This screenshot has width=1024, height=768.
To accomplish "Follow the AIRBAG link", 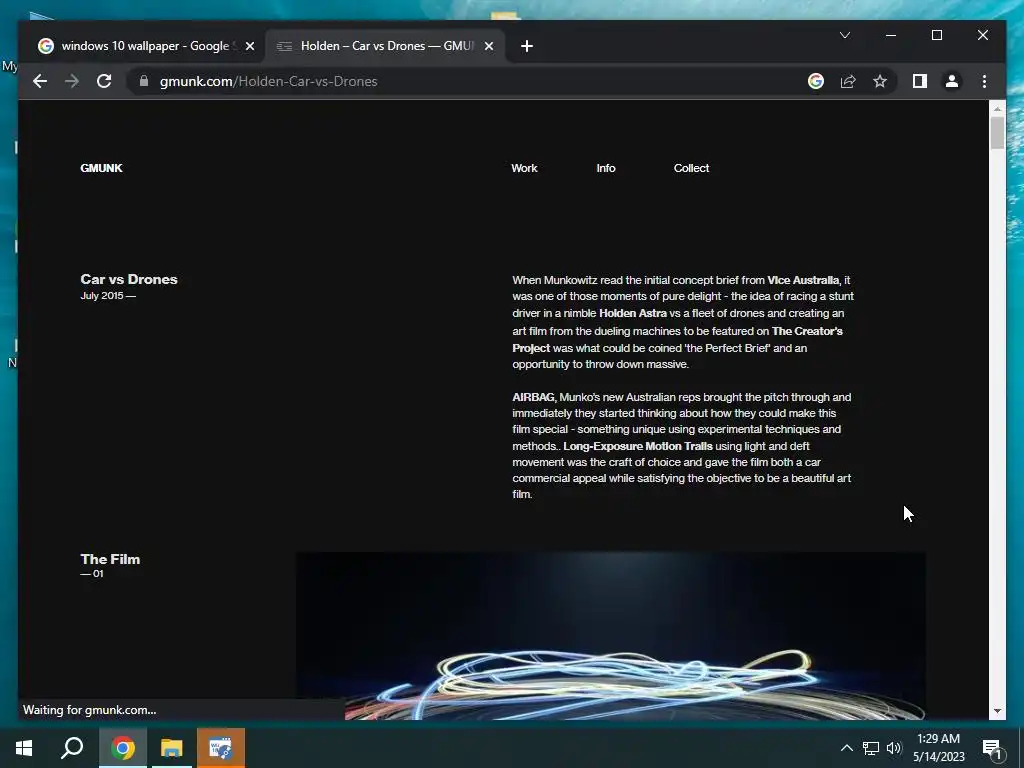I will click(533, 397).
